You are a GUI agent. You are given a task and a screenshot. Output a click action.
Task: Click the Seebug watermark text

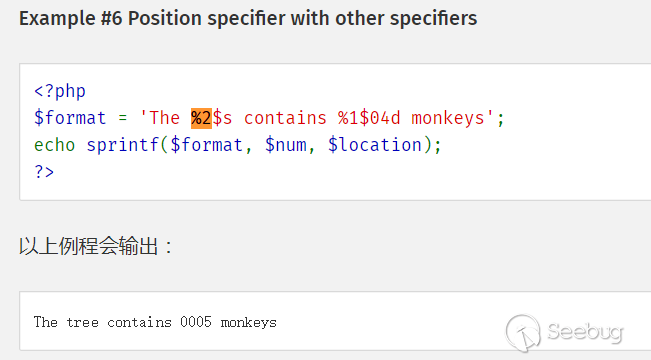point(585,332)
